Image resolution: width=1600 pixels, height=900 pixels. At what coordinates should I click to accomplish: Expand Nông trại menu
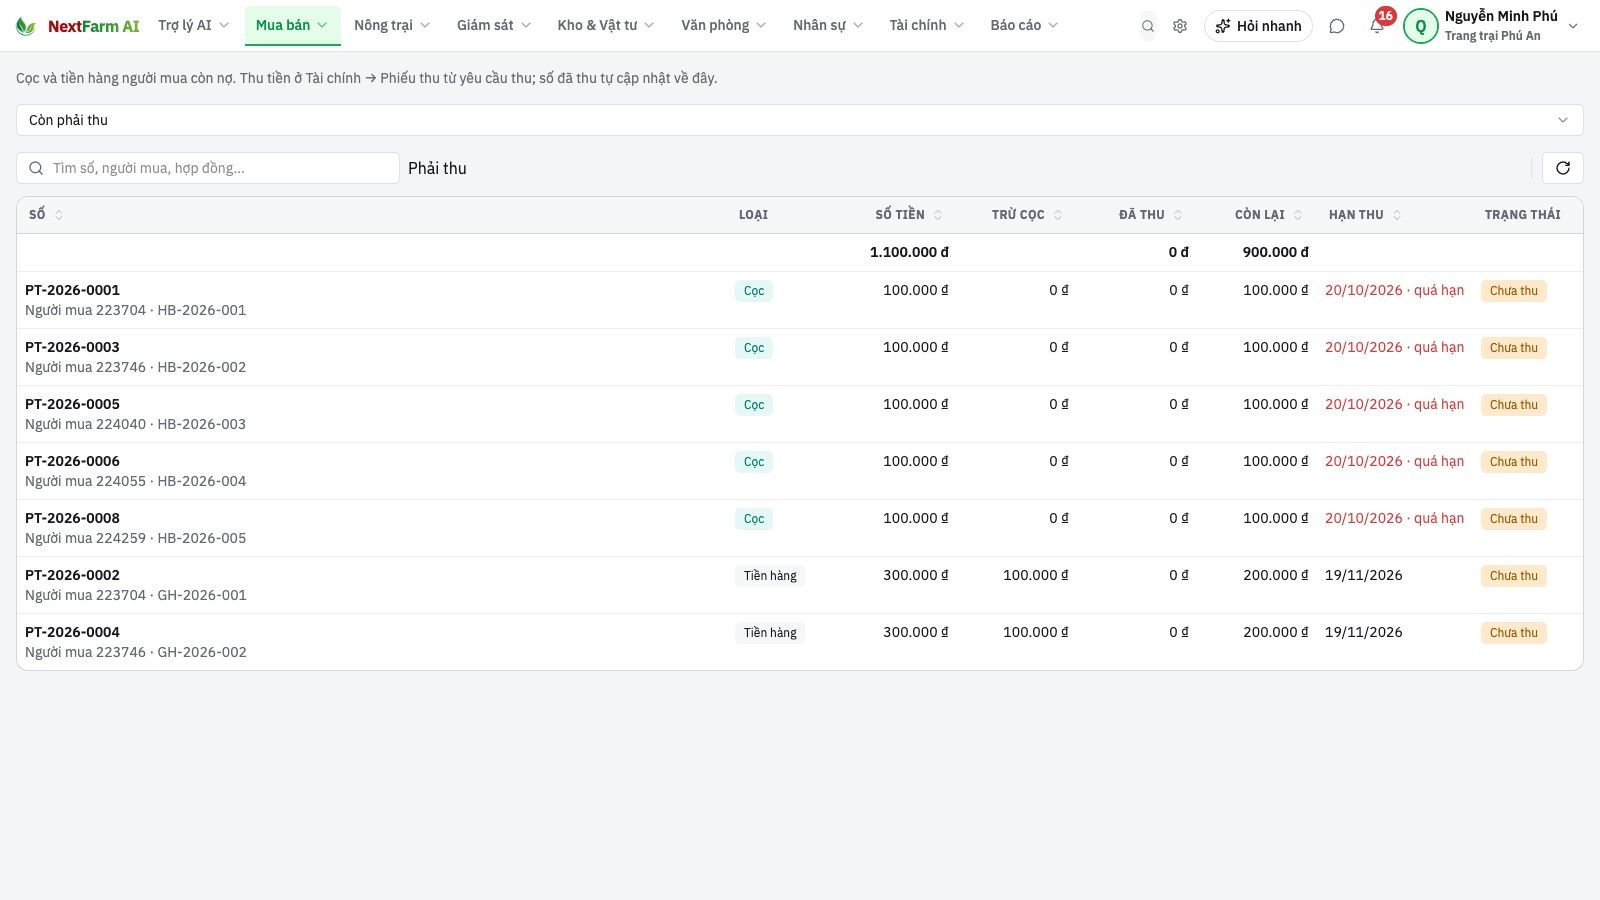(391, 25)
